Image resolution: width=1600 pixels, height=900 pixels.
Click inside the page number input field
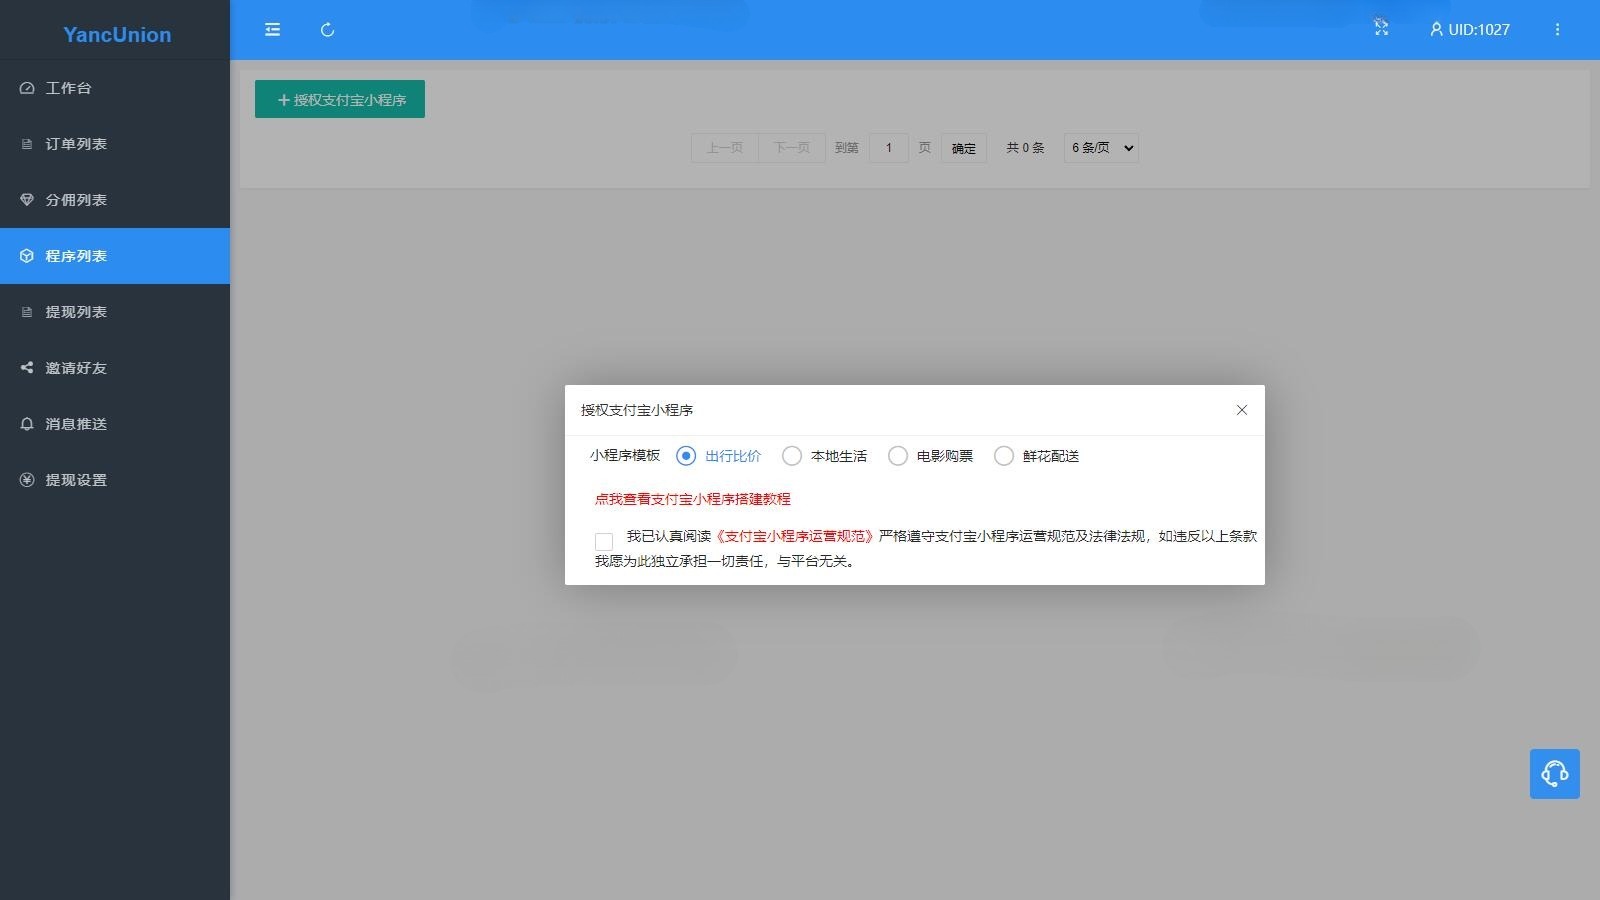point(889,147)
